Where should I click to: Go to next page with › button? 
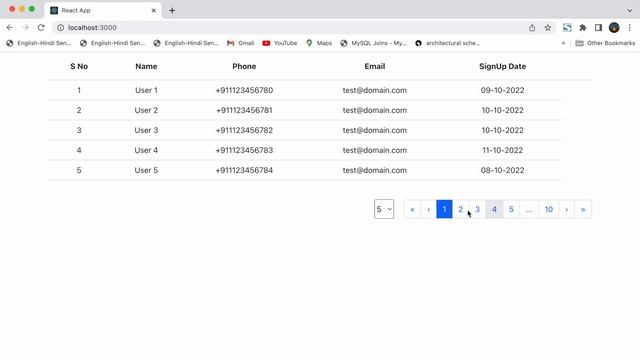[x=567, y=209]
